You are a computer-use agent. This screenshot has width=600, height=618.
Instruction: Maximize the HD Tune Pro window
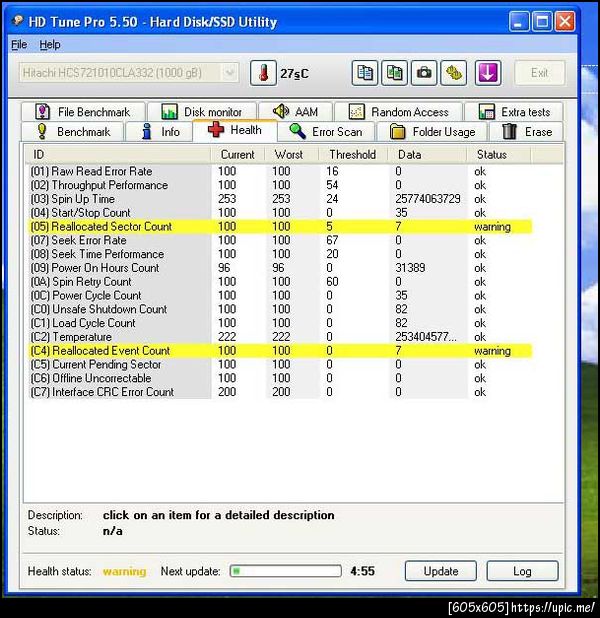click(x=542, y=21)
